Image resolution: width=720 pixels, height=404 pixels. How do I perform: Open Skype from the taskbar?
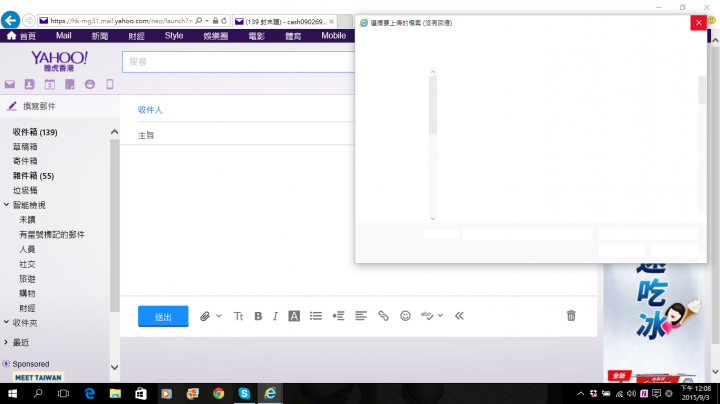244,393
